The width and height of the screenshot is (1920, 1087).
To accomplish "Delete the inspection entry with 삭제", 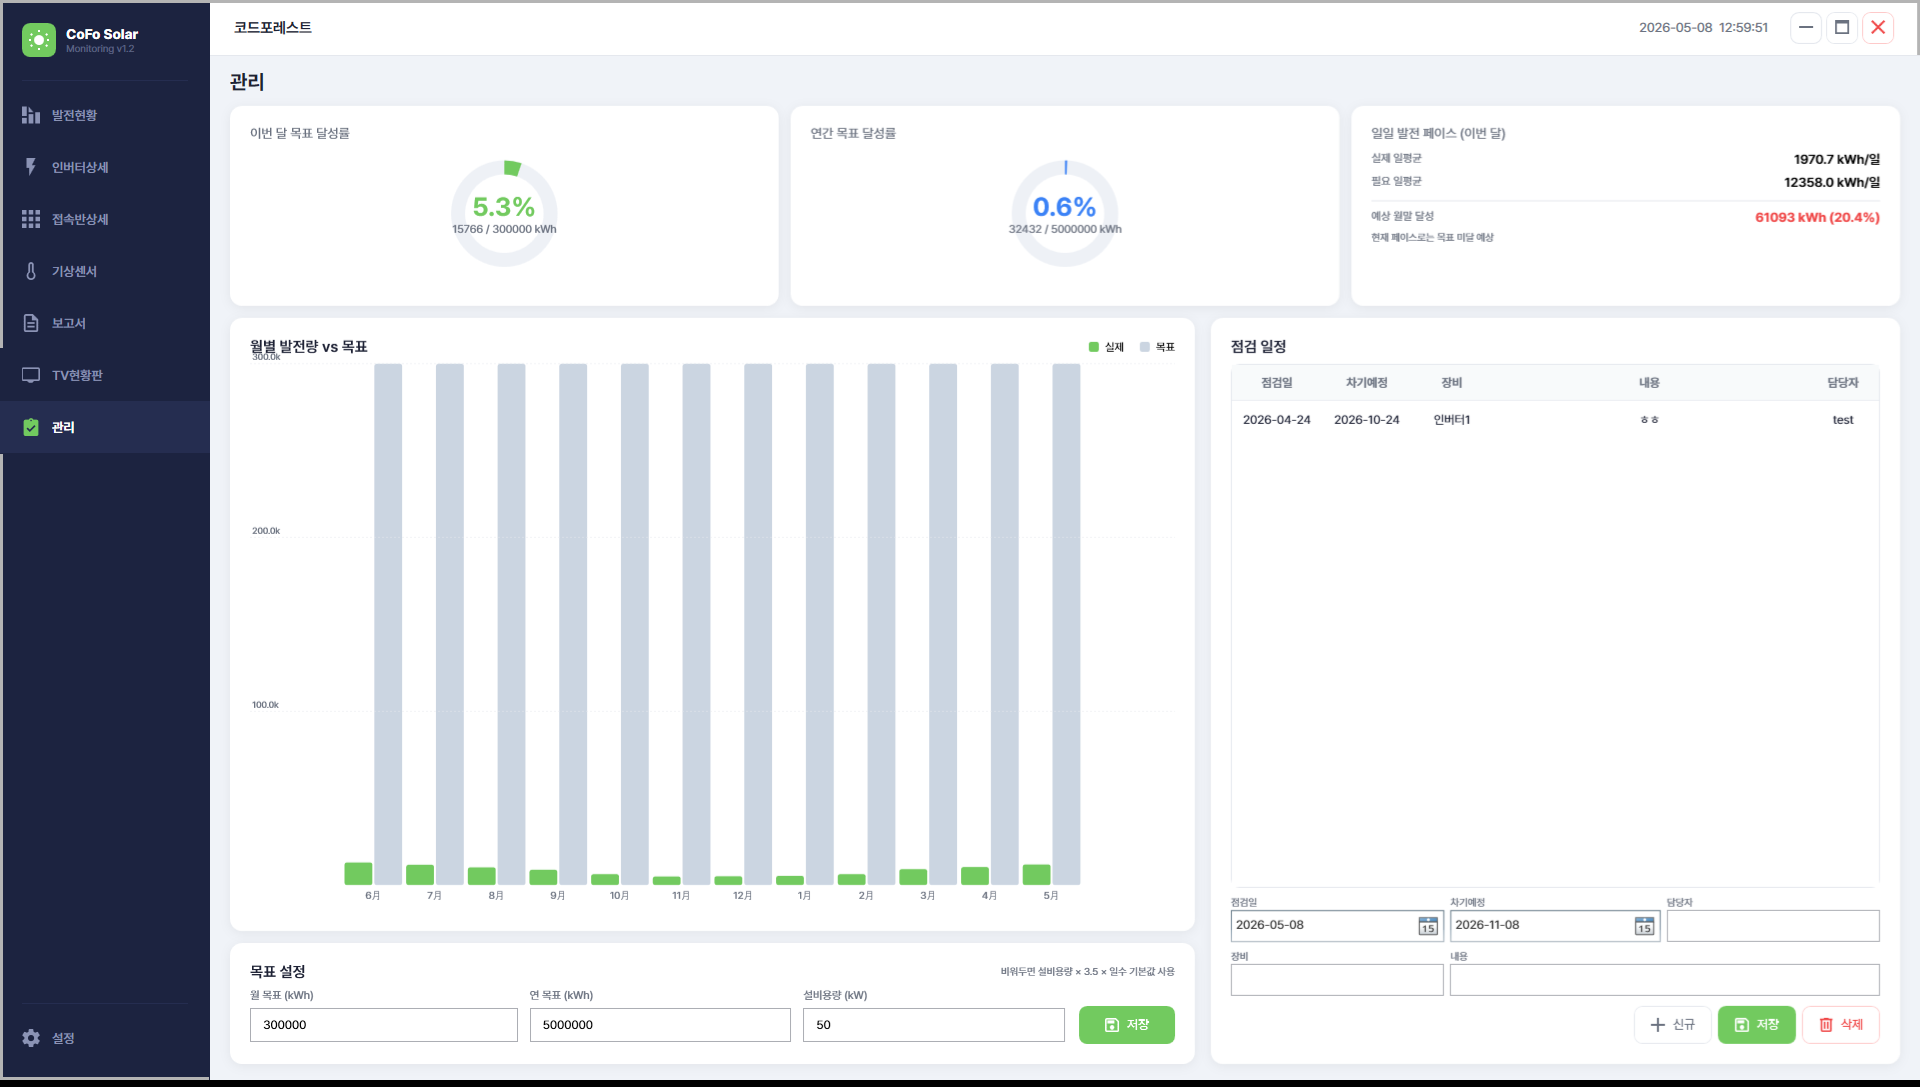I will pos(1840,1025).
